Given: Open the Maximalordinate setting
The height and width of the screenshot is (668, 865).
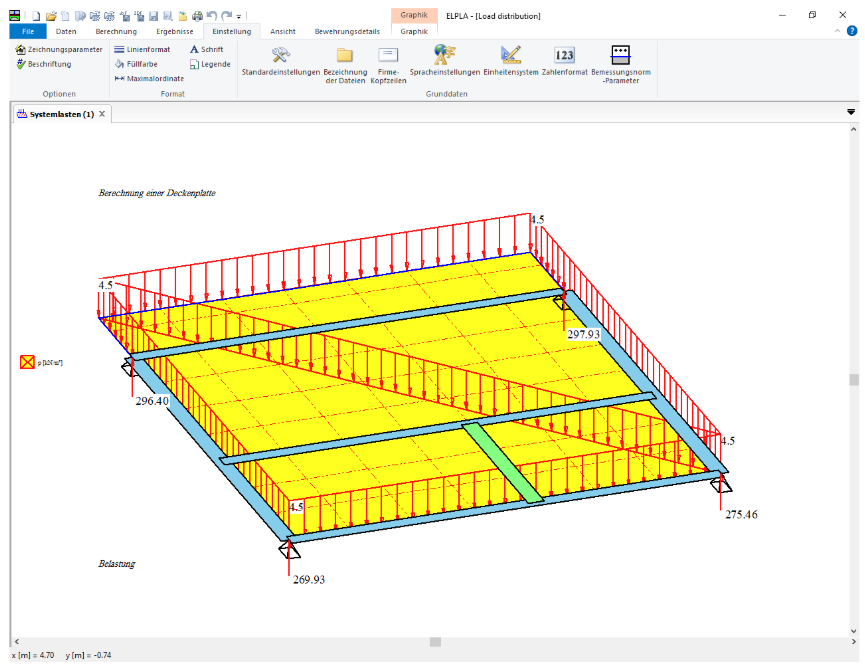Looking at the screenshot, I should (149, 78).
